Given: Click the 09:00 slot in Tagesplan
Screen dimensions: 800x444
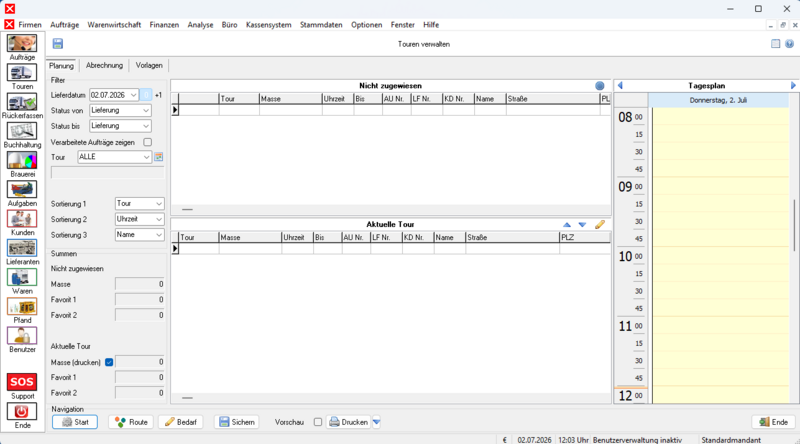Looking at the screenshot, I should point(720,186).
